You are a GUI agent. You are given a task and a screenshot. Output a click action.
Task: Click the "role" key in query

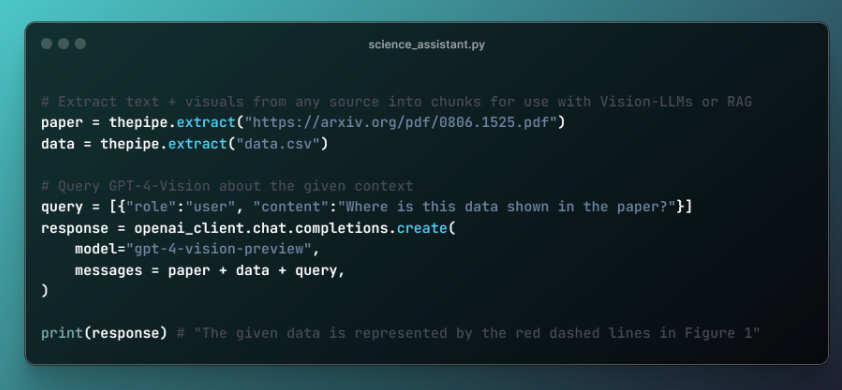[151, 207]
